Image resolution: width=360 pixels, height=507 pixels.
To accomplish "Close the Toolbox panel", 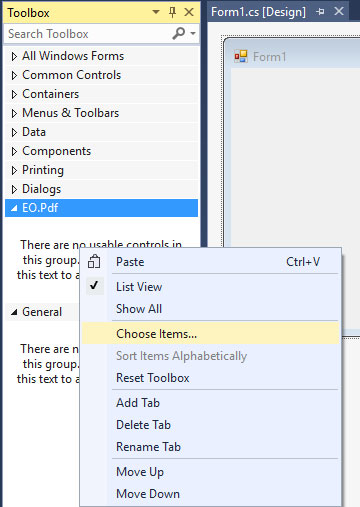I will 189,12.
